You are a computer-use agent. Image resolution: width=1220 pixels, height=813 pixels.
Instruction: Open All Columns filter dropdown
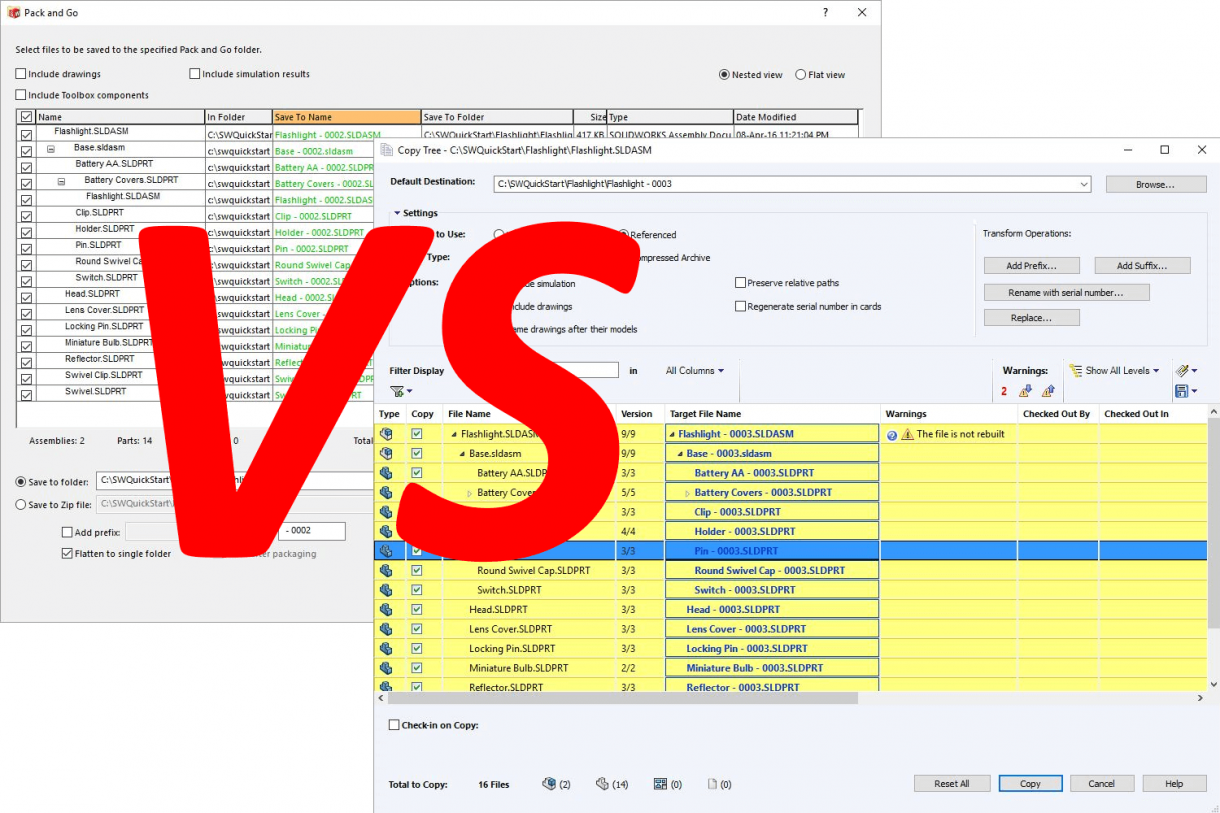pyautogui.click(x=695, y=370)
